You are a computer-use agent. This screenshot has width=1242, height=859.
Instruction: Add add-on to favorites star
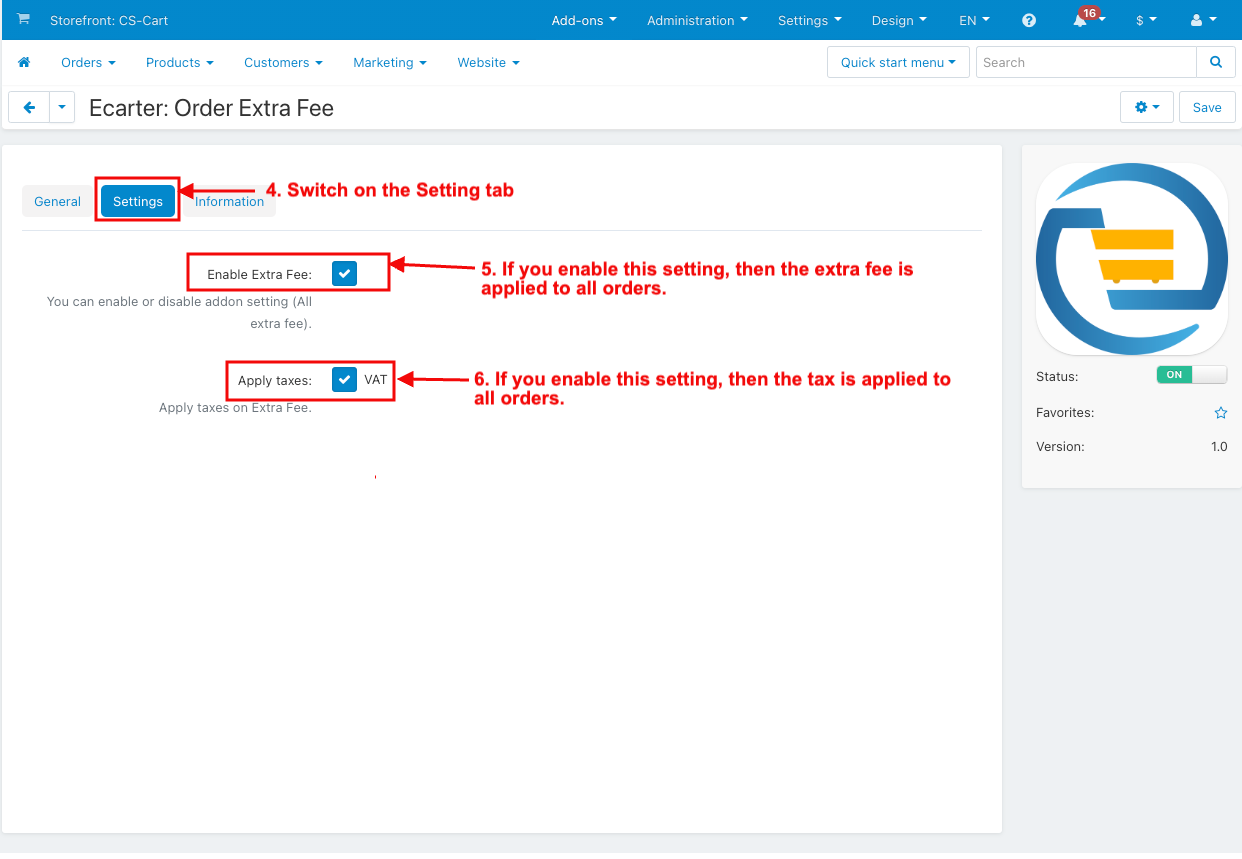click(1220, 412)
